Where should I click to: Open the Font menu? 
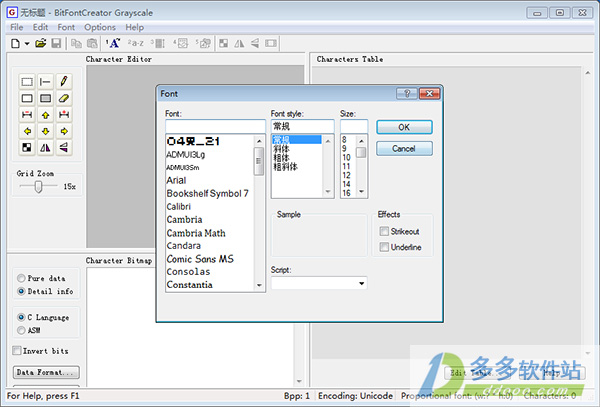[x=66, y=27]
